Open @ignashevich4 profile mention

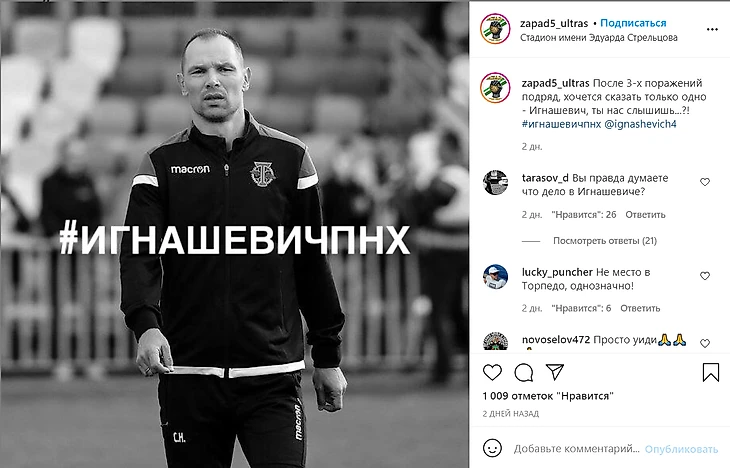tap(640, 124)
